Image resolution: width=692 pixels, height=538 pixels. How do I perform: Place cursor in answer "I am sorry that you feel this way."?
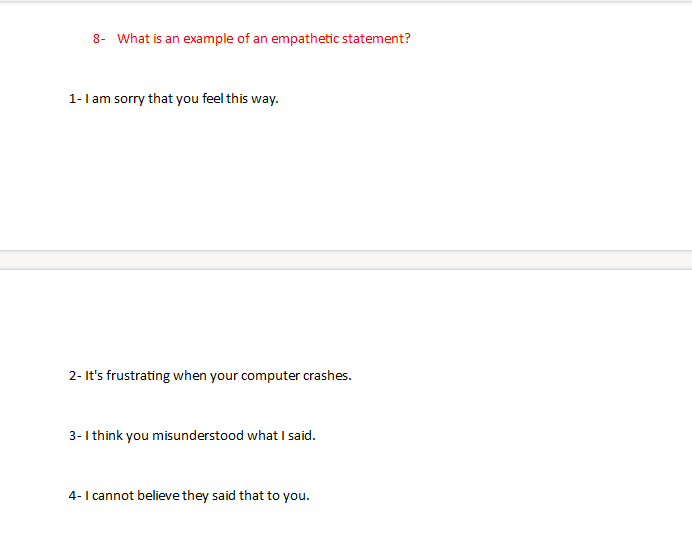pos(182,99)
